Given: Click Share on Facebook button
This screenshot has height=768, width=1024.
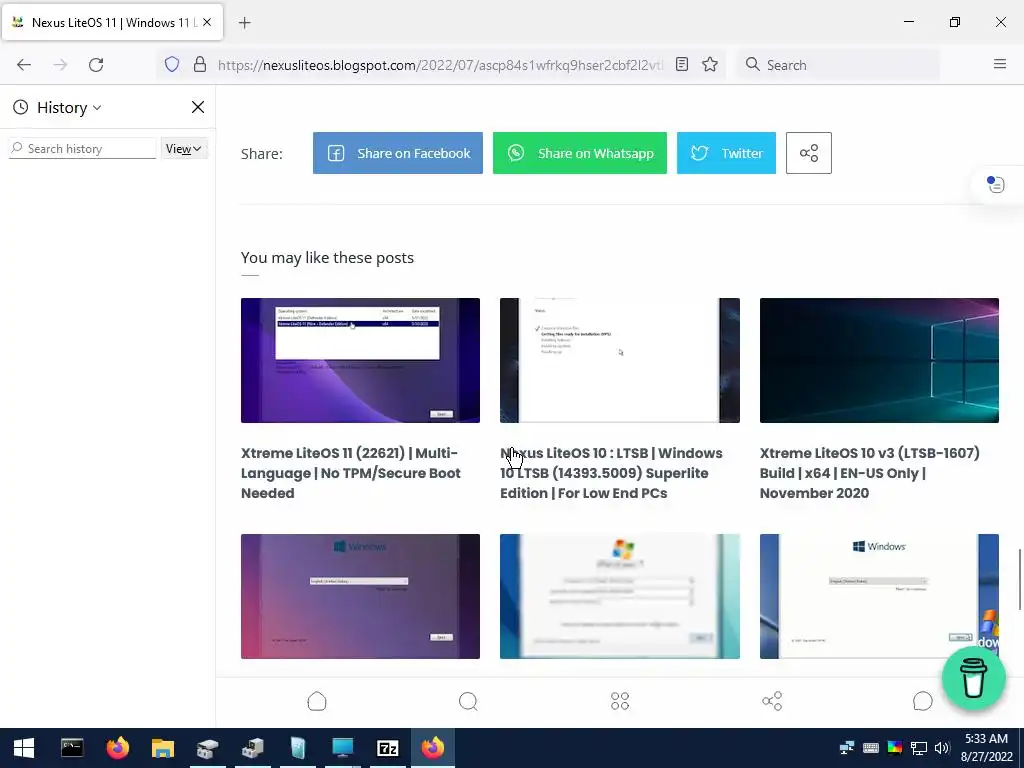Looking at the screenshot, I should click(x=398, y=153).
